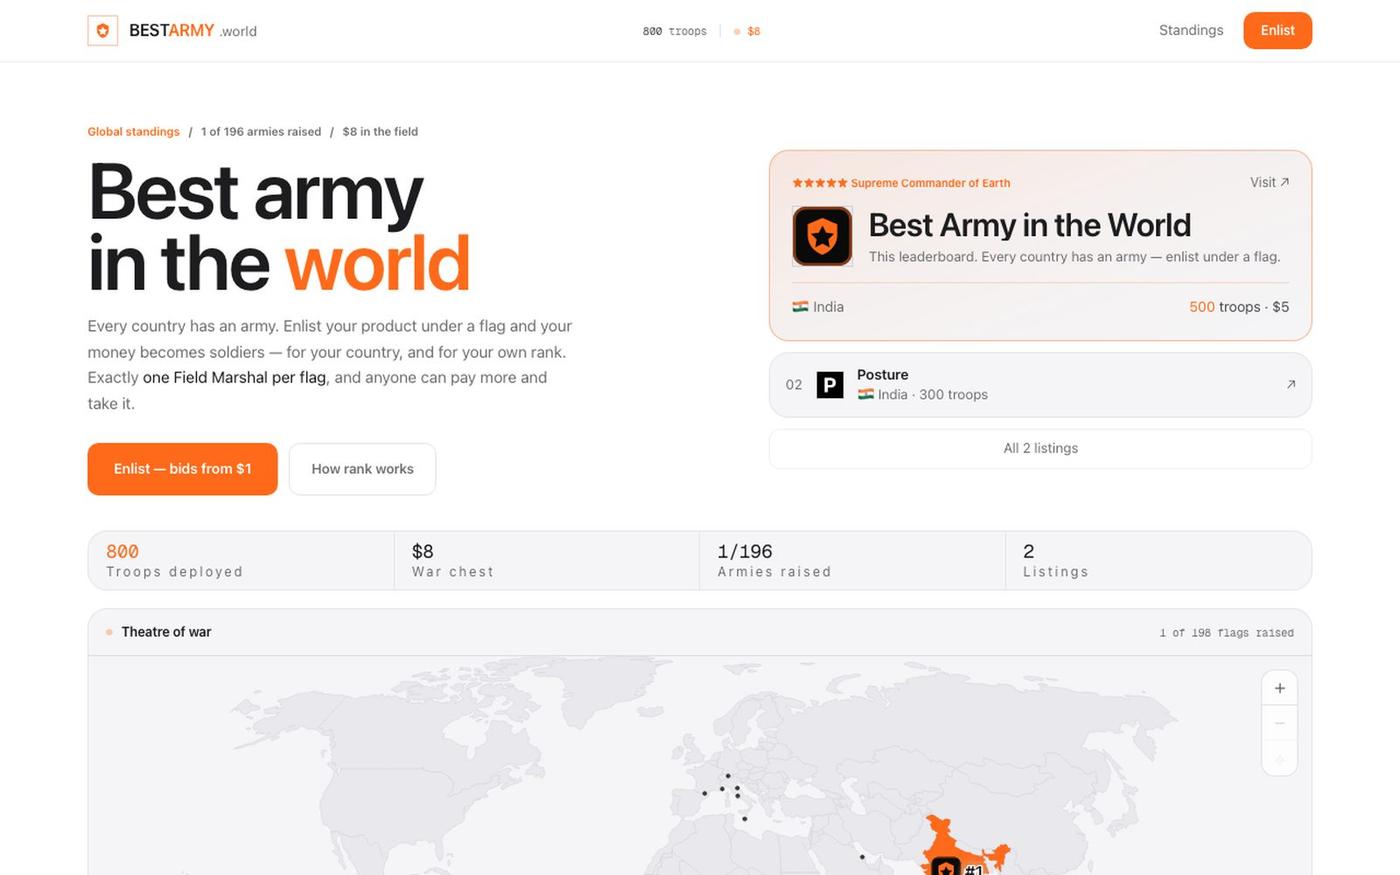Click the $8 header war chest indicator

tap(747, 31)
